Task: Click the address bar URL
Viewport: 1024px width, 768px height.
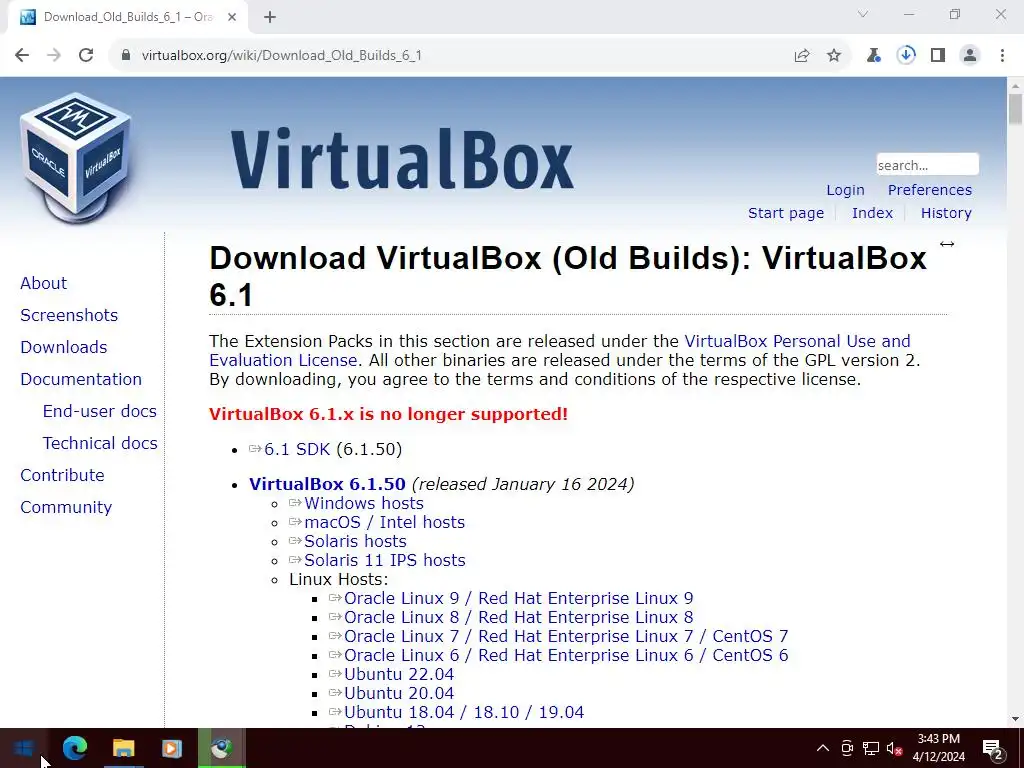Action: pos(281,56)
